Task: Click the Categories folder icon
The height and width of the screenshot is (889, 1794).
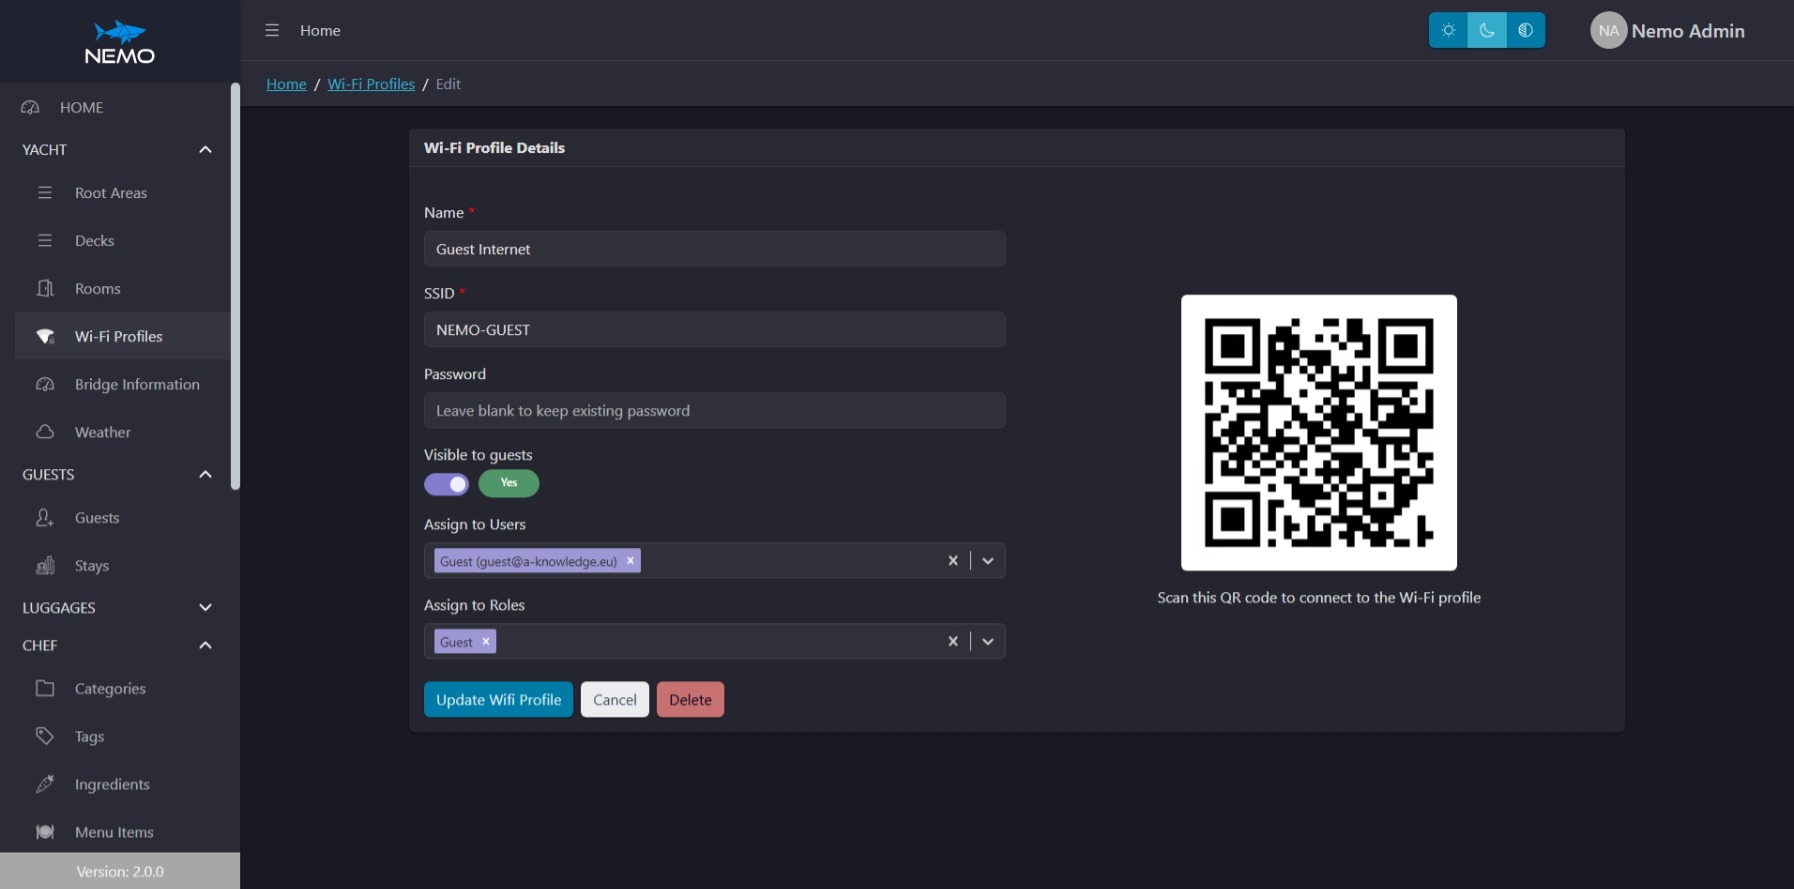Action: pyautogui.click(x=45, y=688)
